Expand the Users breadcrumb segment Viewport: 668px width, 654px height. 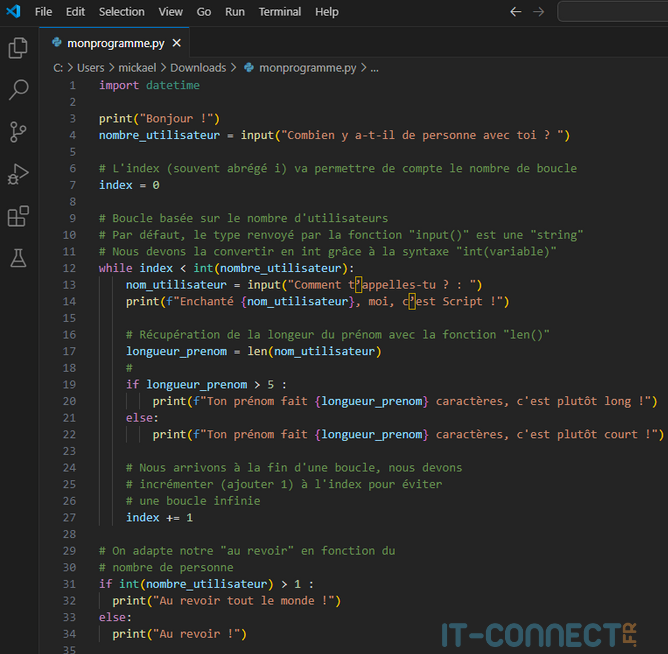pyautogui.click(x=90, y=68)
